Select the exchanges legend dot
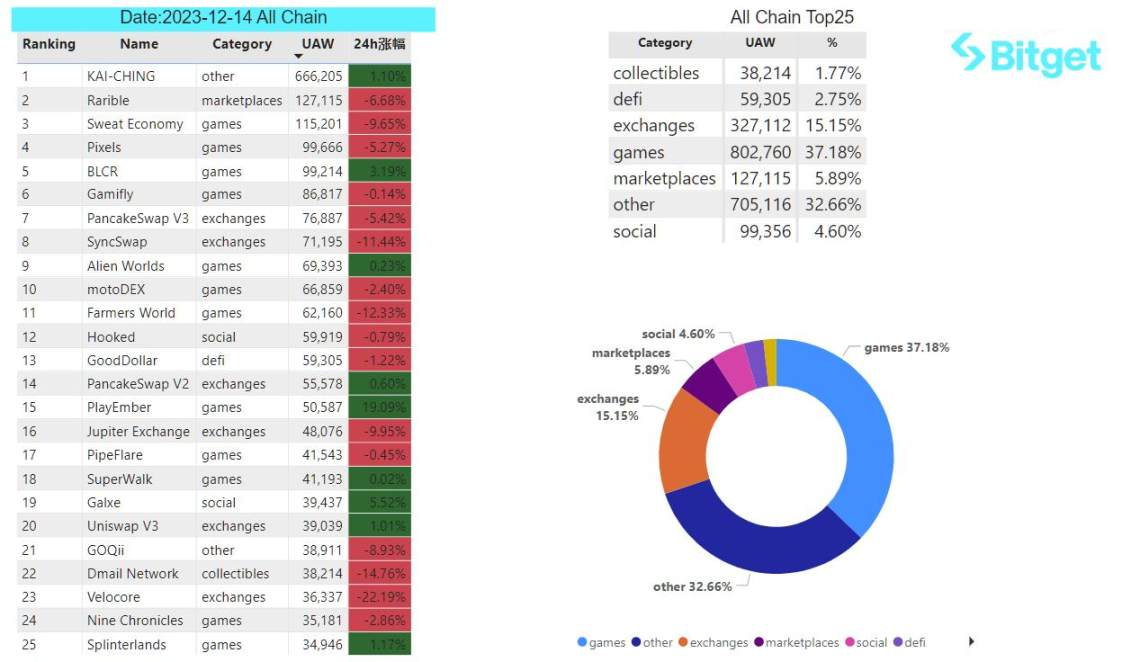The image size is (1140, 662). tap(683, 642)
